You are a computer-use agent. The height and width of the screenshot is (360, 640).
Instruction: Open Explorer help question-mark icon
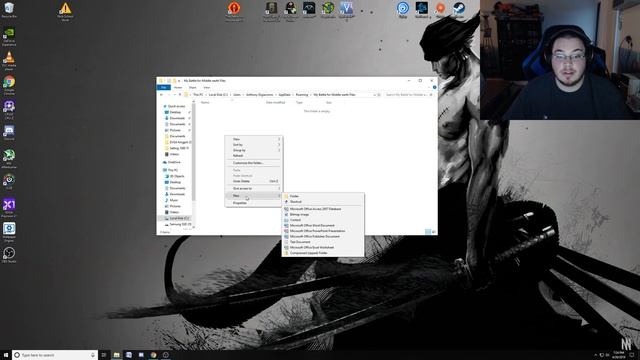pos(434,87)
